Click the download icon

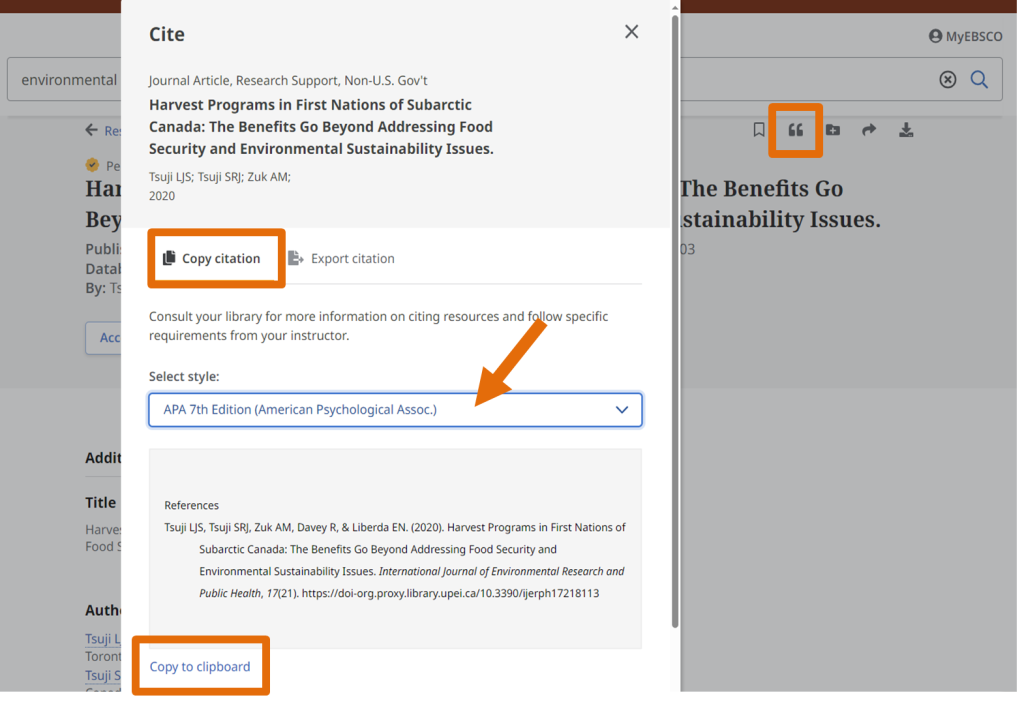(x=906, y=130)
